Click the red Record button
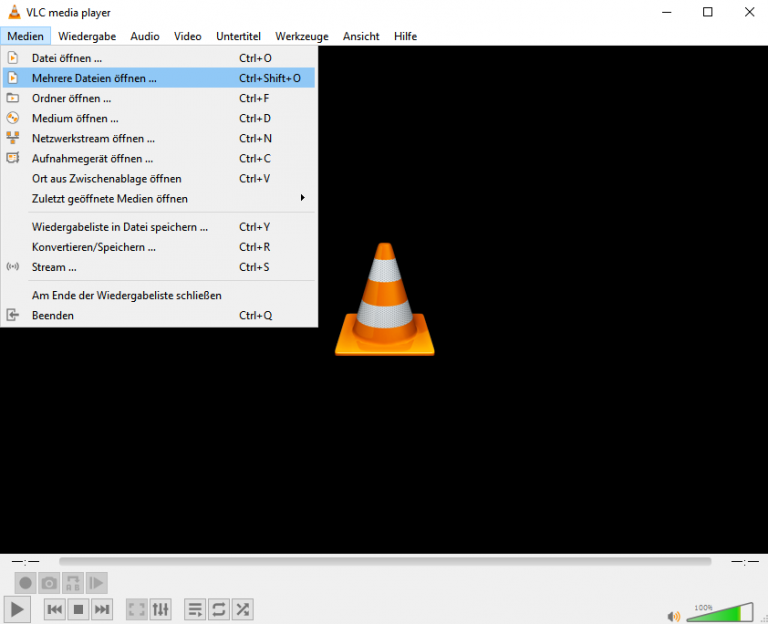 (x=25, y=583)
